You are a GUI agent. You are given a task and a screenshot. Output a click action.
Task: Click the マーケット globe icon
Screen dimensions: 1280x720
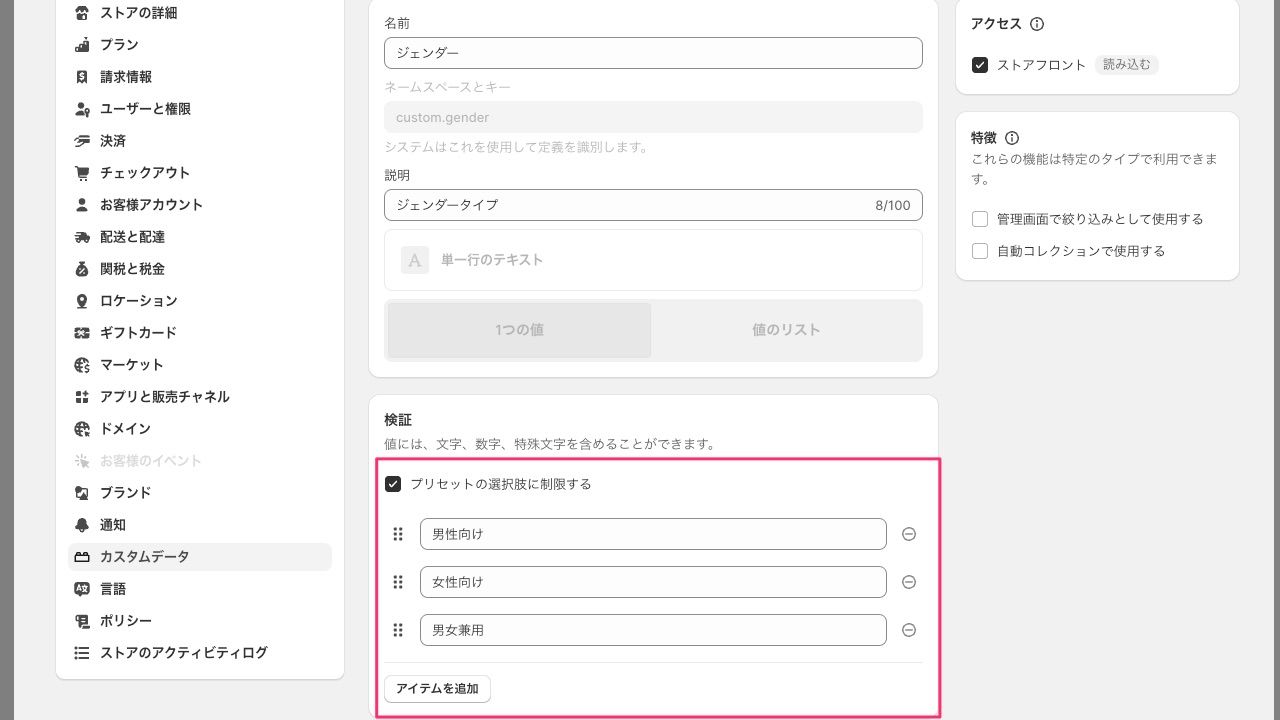point(82,365)
